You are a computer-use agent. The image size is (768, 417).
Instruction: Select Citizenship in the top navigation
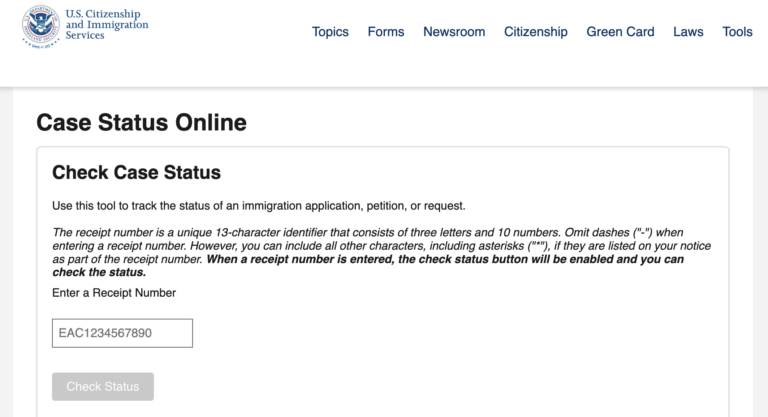[535, 32]
